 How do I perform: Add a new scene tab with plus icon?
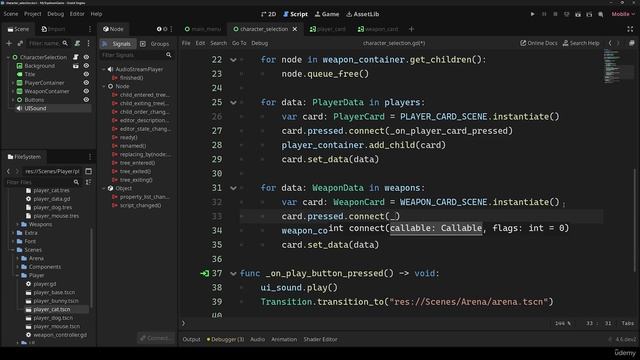(411, 29)
